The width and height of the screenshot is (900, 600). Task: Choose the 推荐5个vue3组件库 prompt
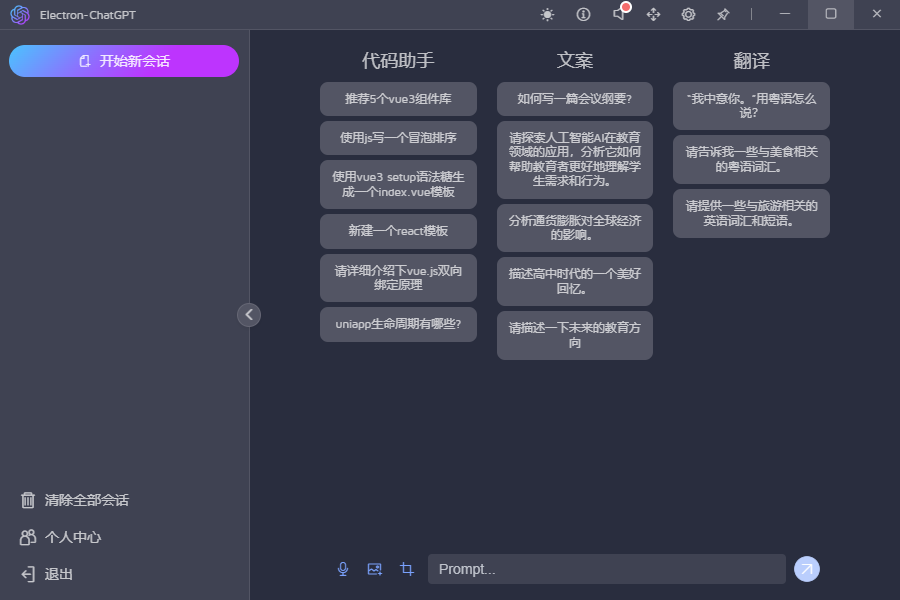[x=398, y=99]
